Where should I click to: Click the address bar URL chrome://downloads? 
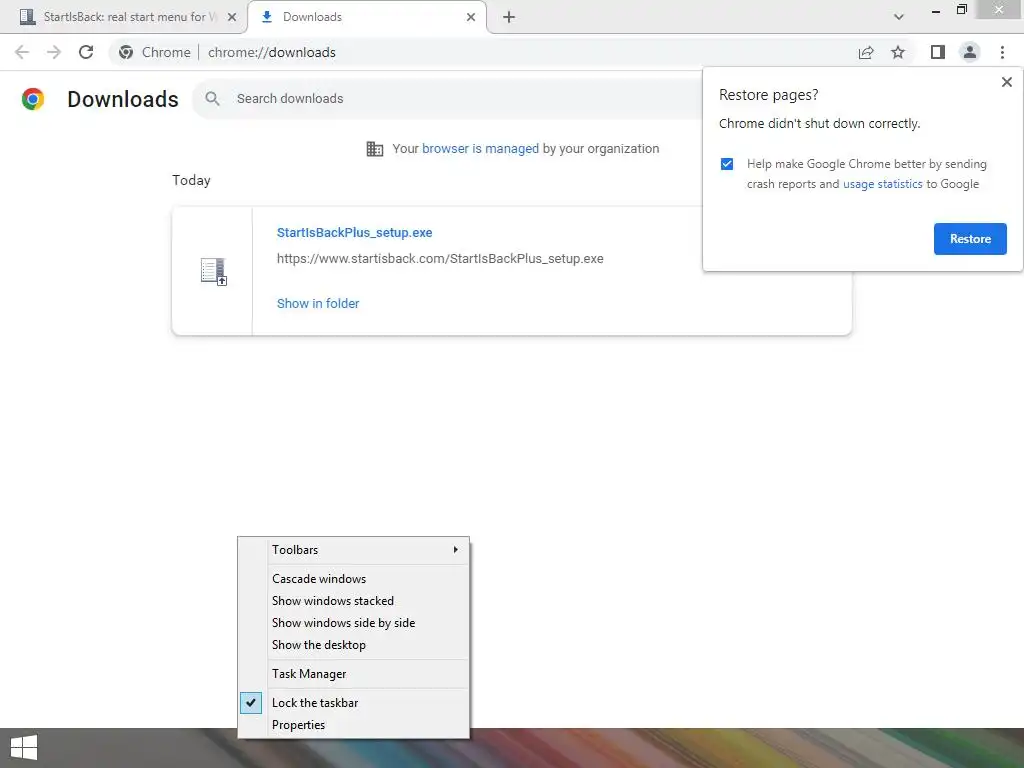point(272,52)
